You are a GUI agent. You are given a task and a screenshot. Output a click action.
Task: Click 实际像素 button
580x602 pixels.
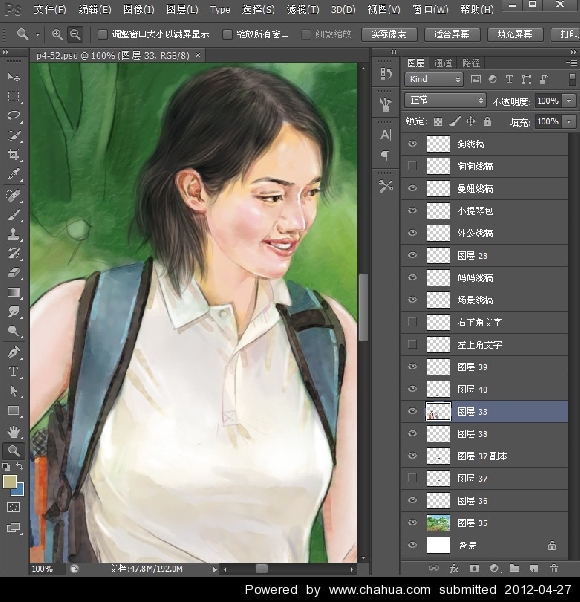click(389, 35)
